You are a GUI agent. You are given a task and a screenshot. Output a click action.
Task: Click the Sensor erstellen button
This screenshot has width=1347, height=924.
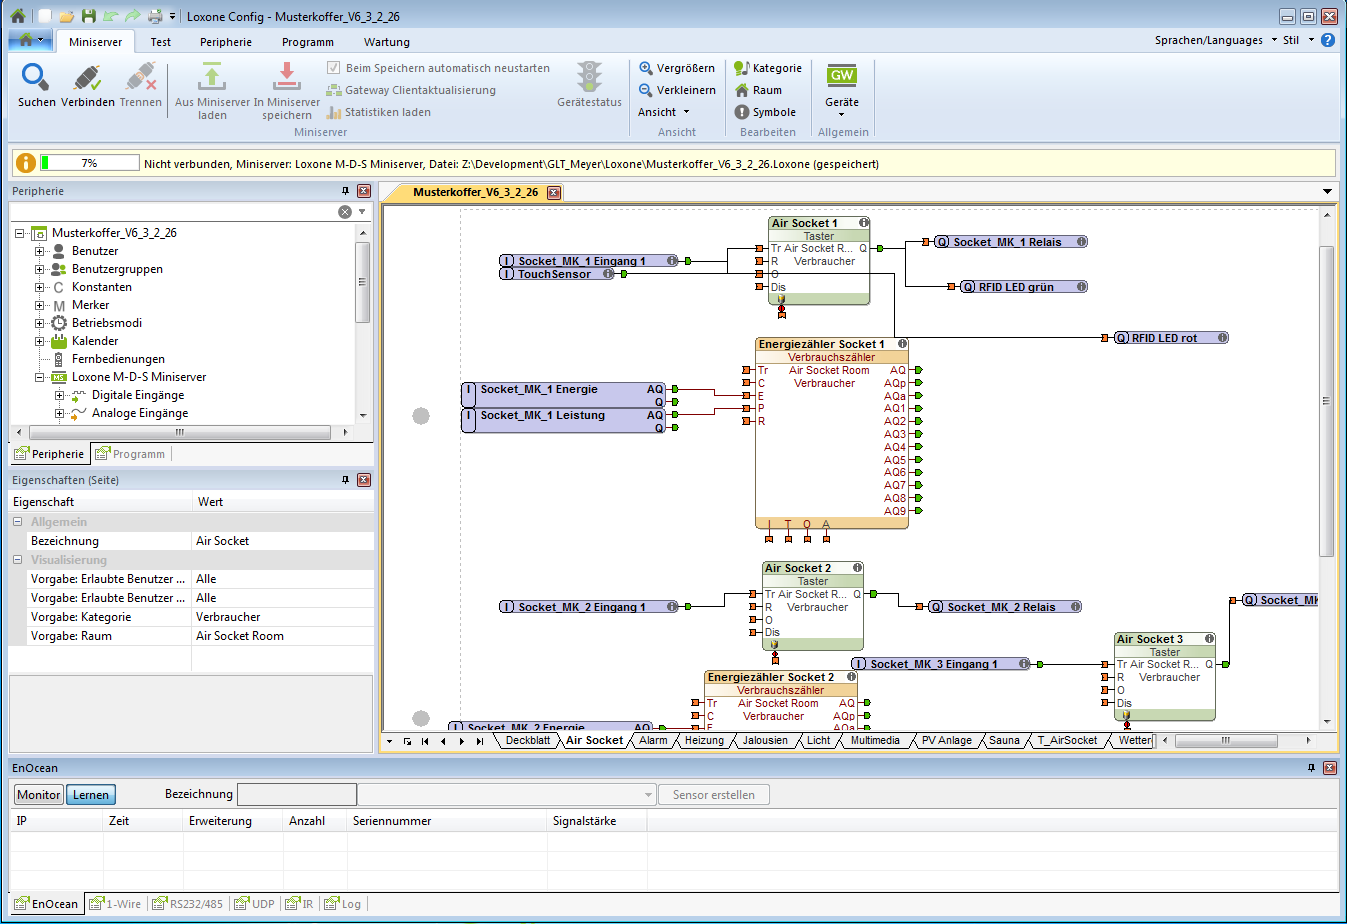click(714, 795)
